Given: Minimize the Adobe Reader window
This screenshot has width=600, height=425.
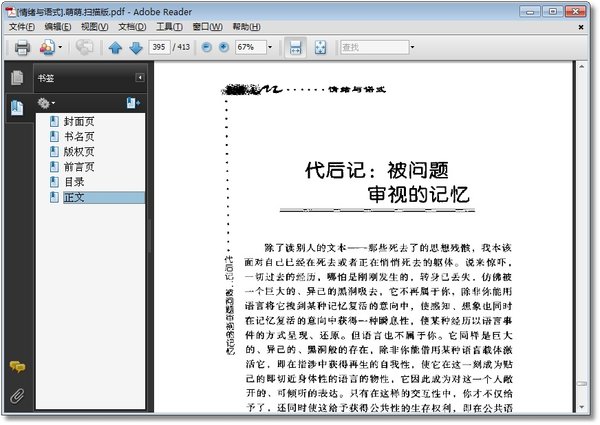Looking at the screenshot, I should 530,11.
